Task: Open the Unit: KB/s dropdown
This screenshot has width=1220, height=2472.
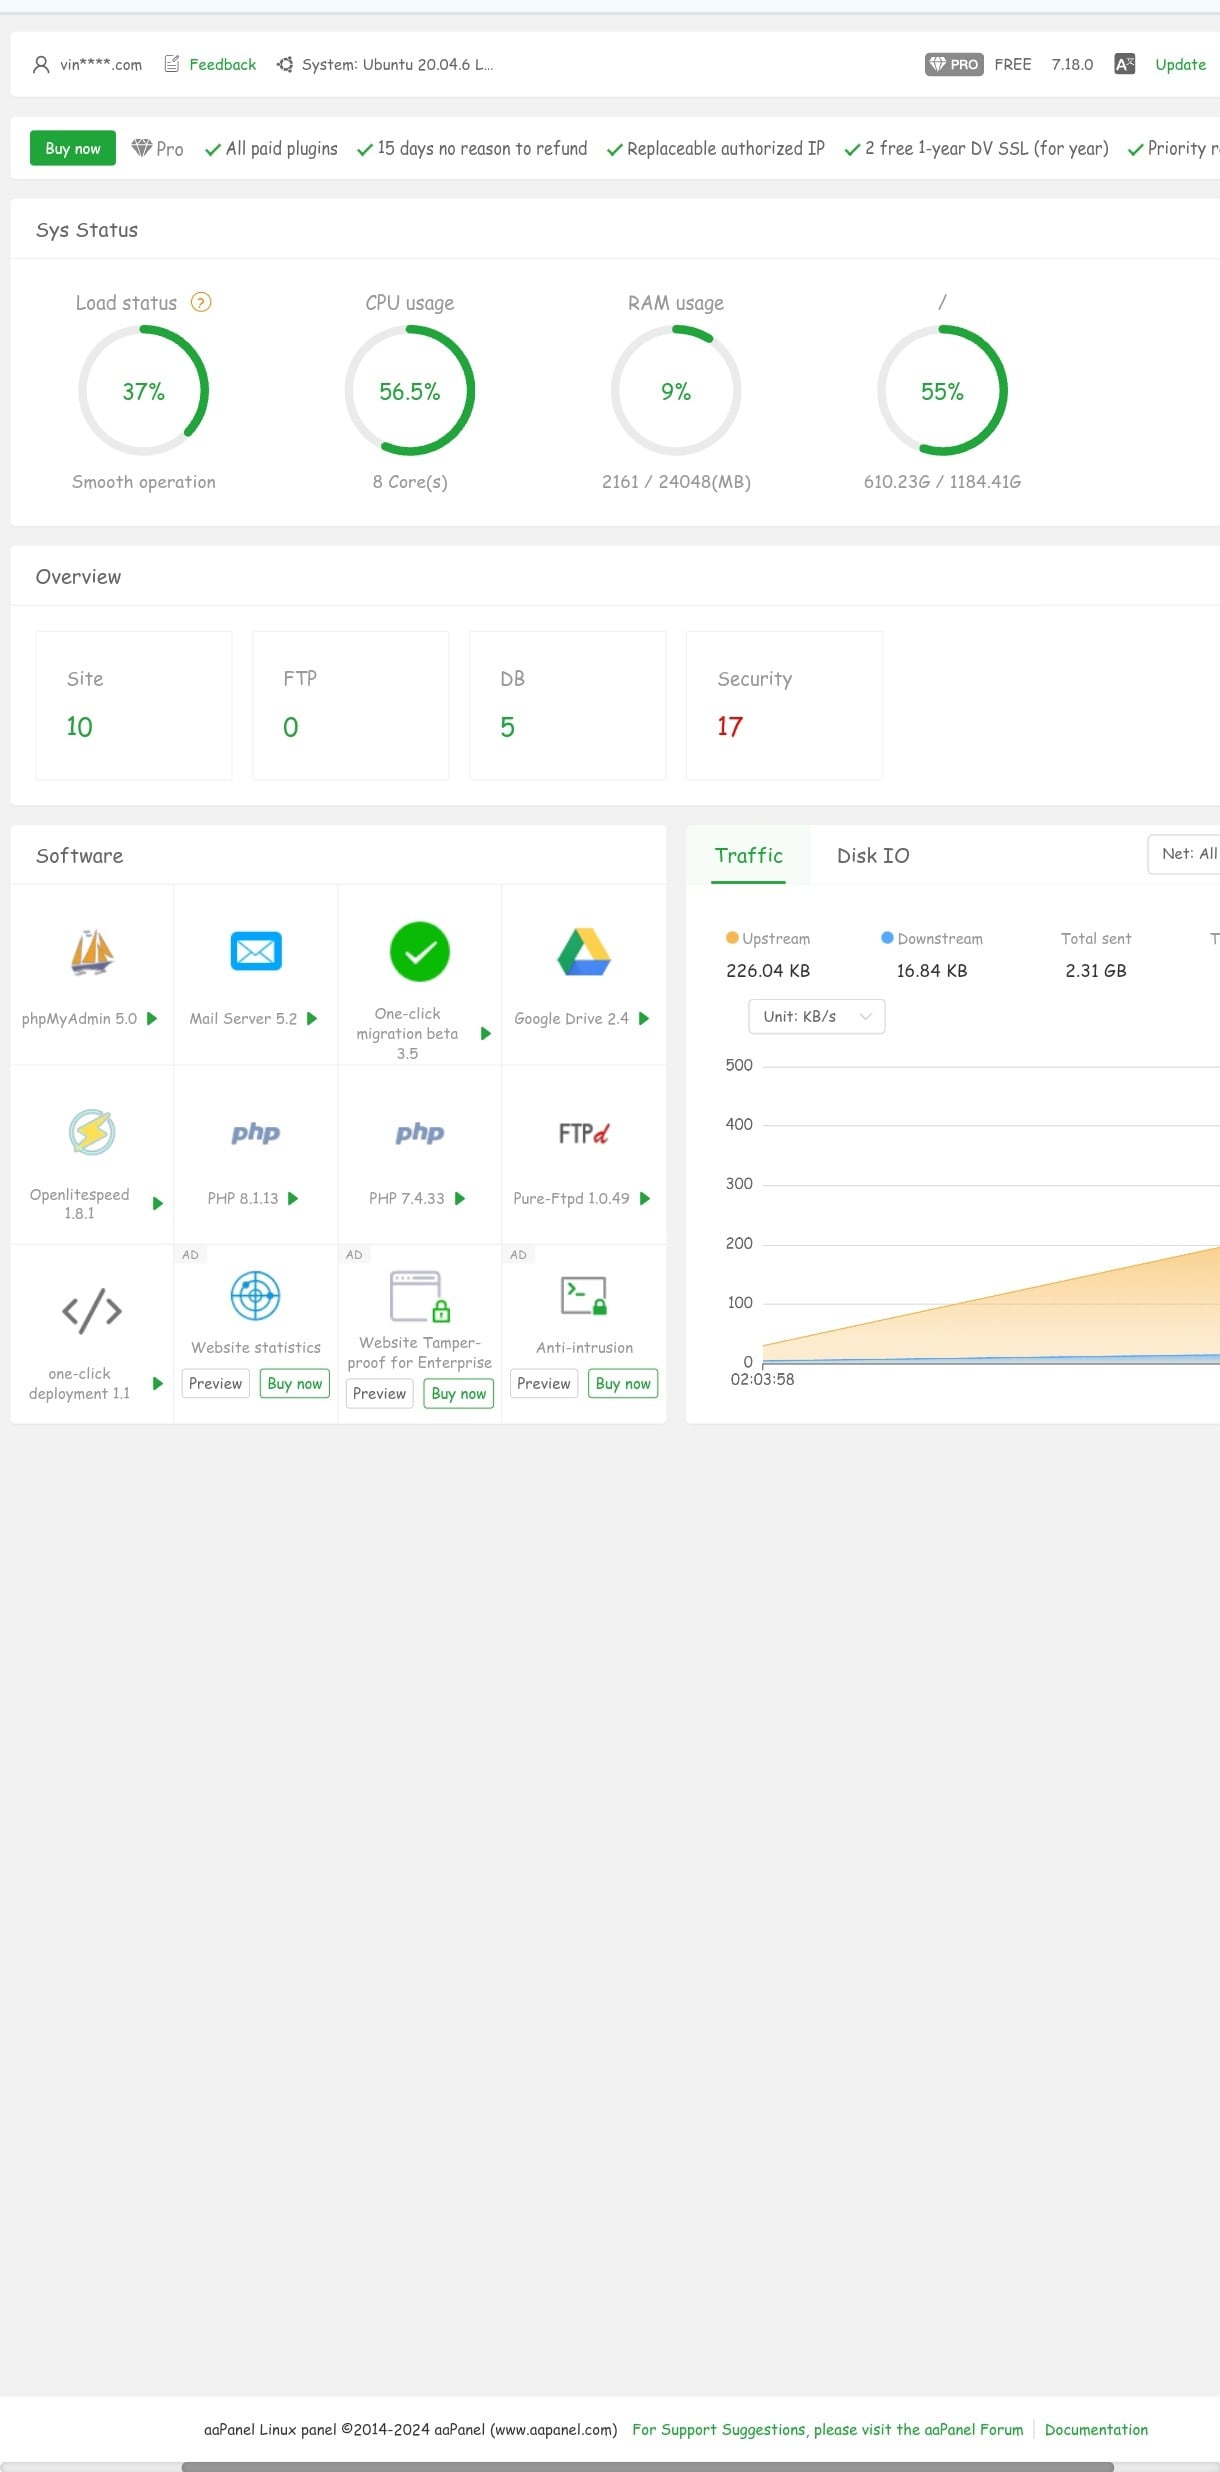Action: [x=816, y=1016]
